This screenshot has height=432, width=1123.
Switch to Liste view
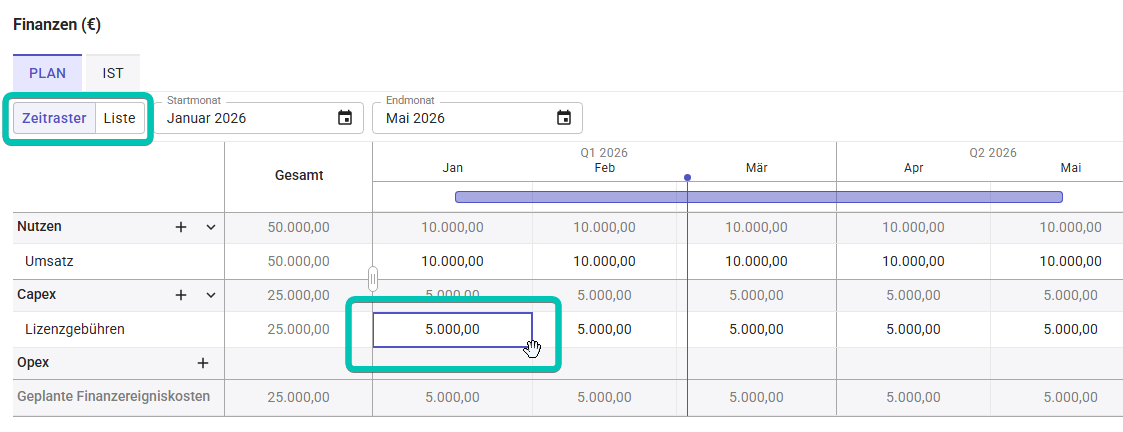coord(119,118)
